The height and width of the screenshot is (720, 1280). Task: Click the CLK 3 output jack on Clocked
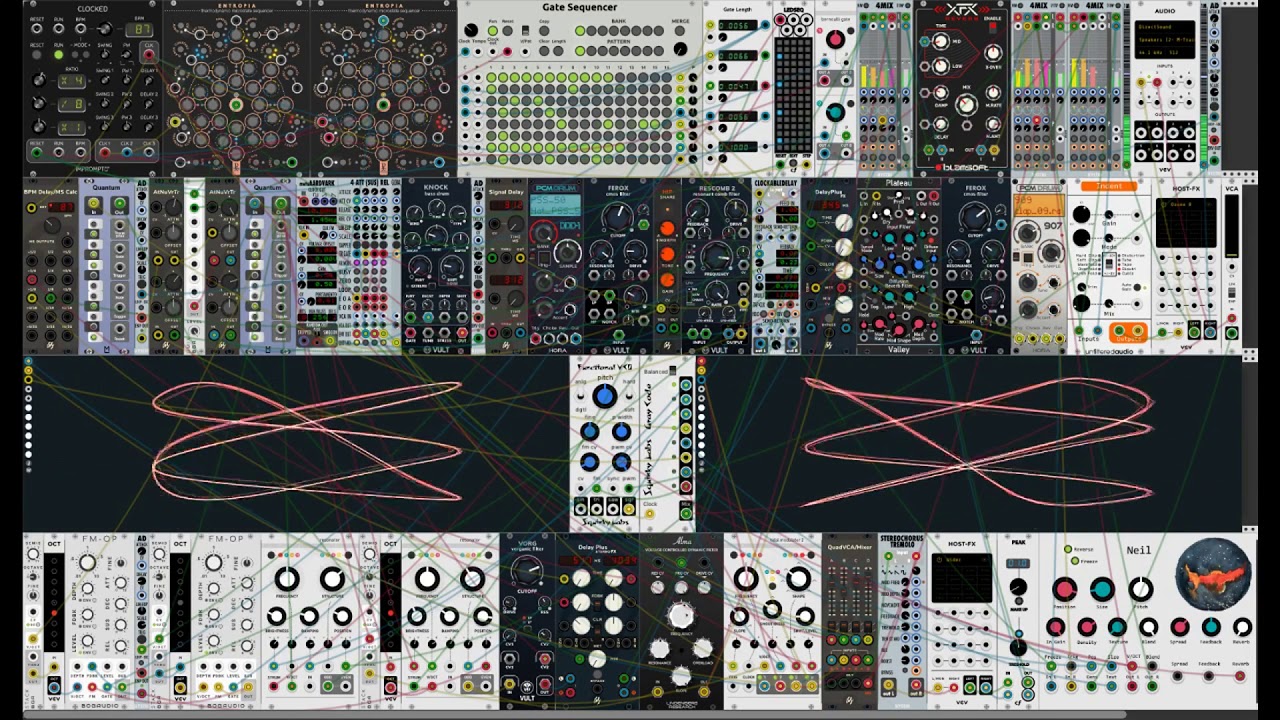click(148, 153)
